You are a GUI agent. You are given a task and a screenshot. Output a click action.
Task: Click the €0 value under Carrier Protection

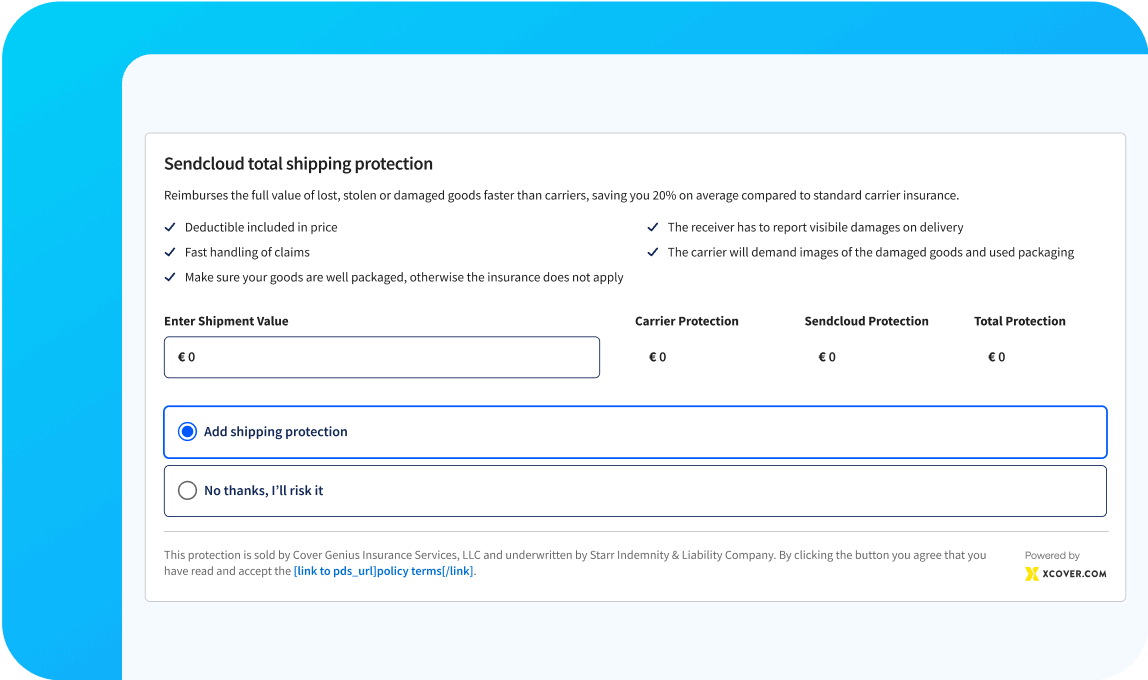[657, 356]
